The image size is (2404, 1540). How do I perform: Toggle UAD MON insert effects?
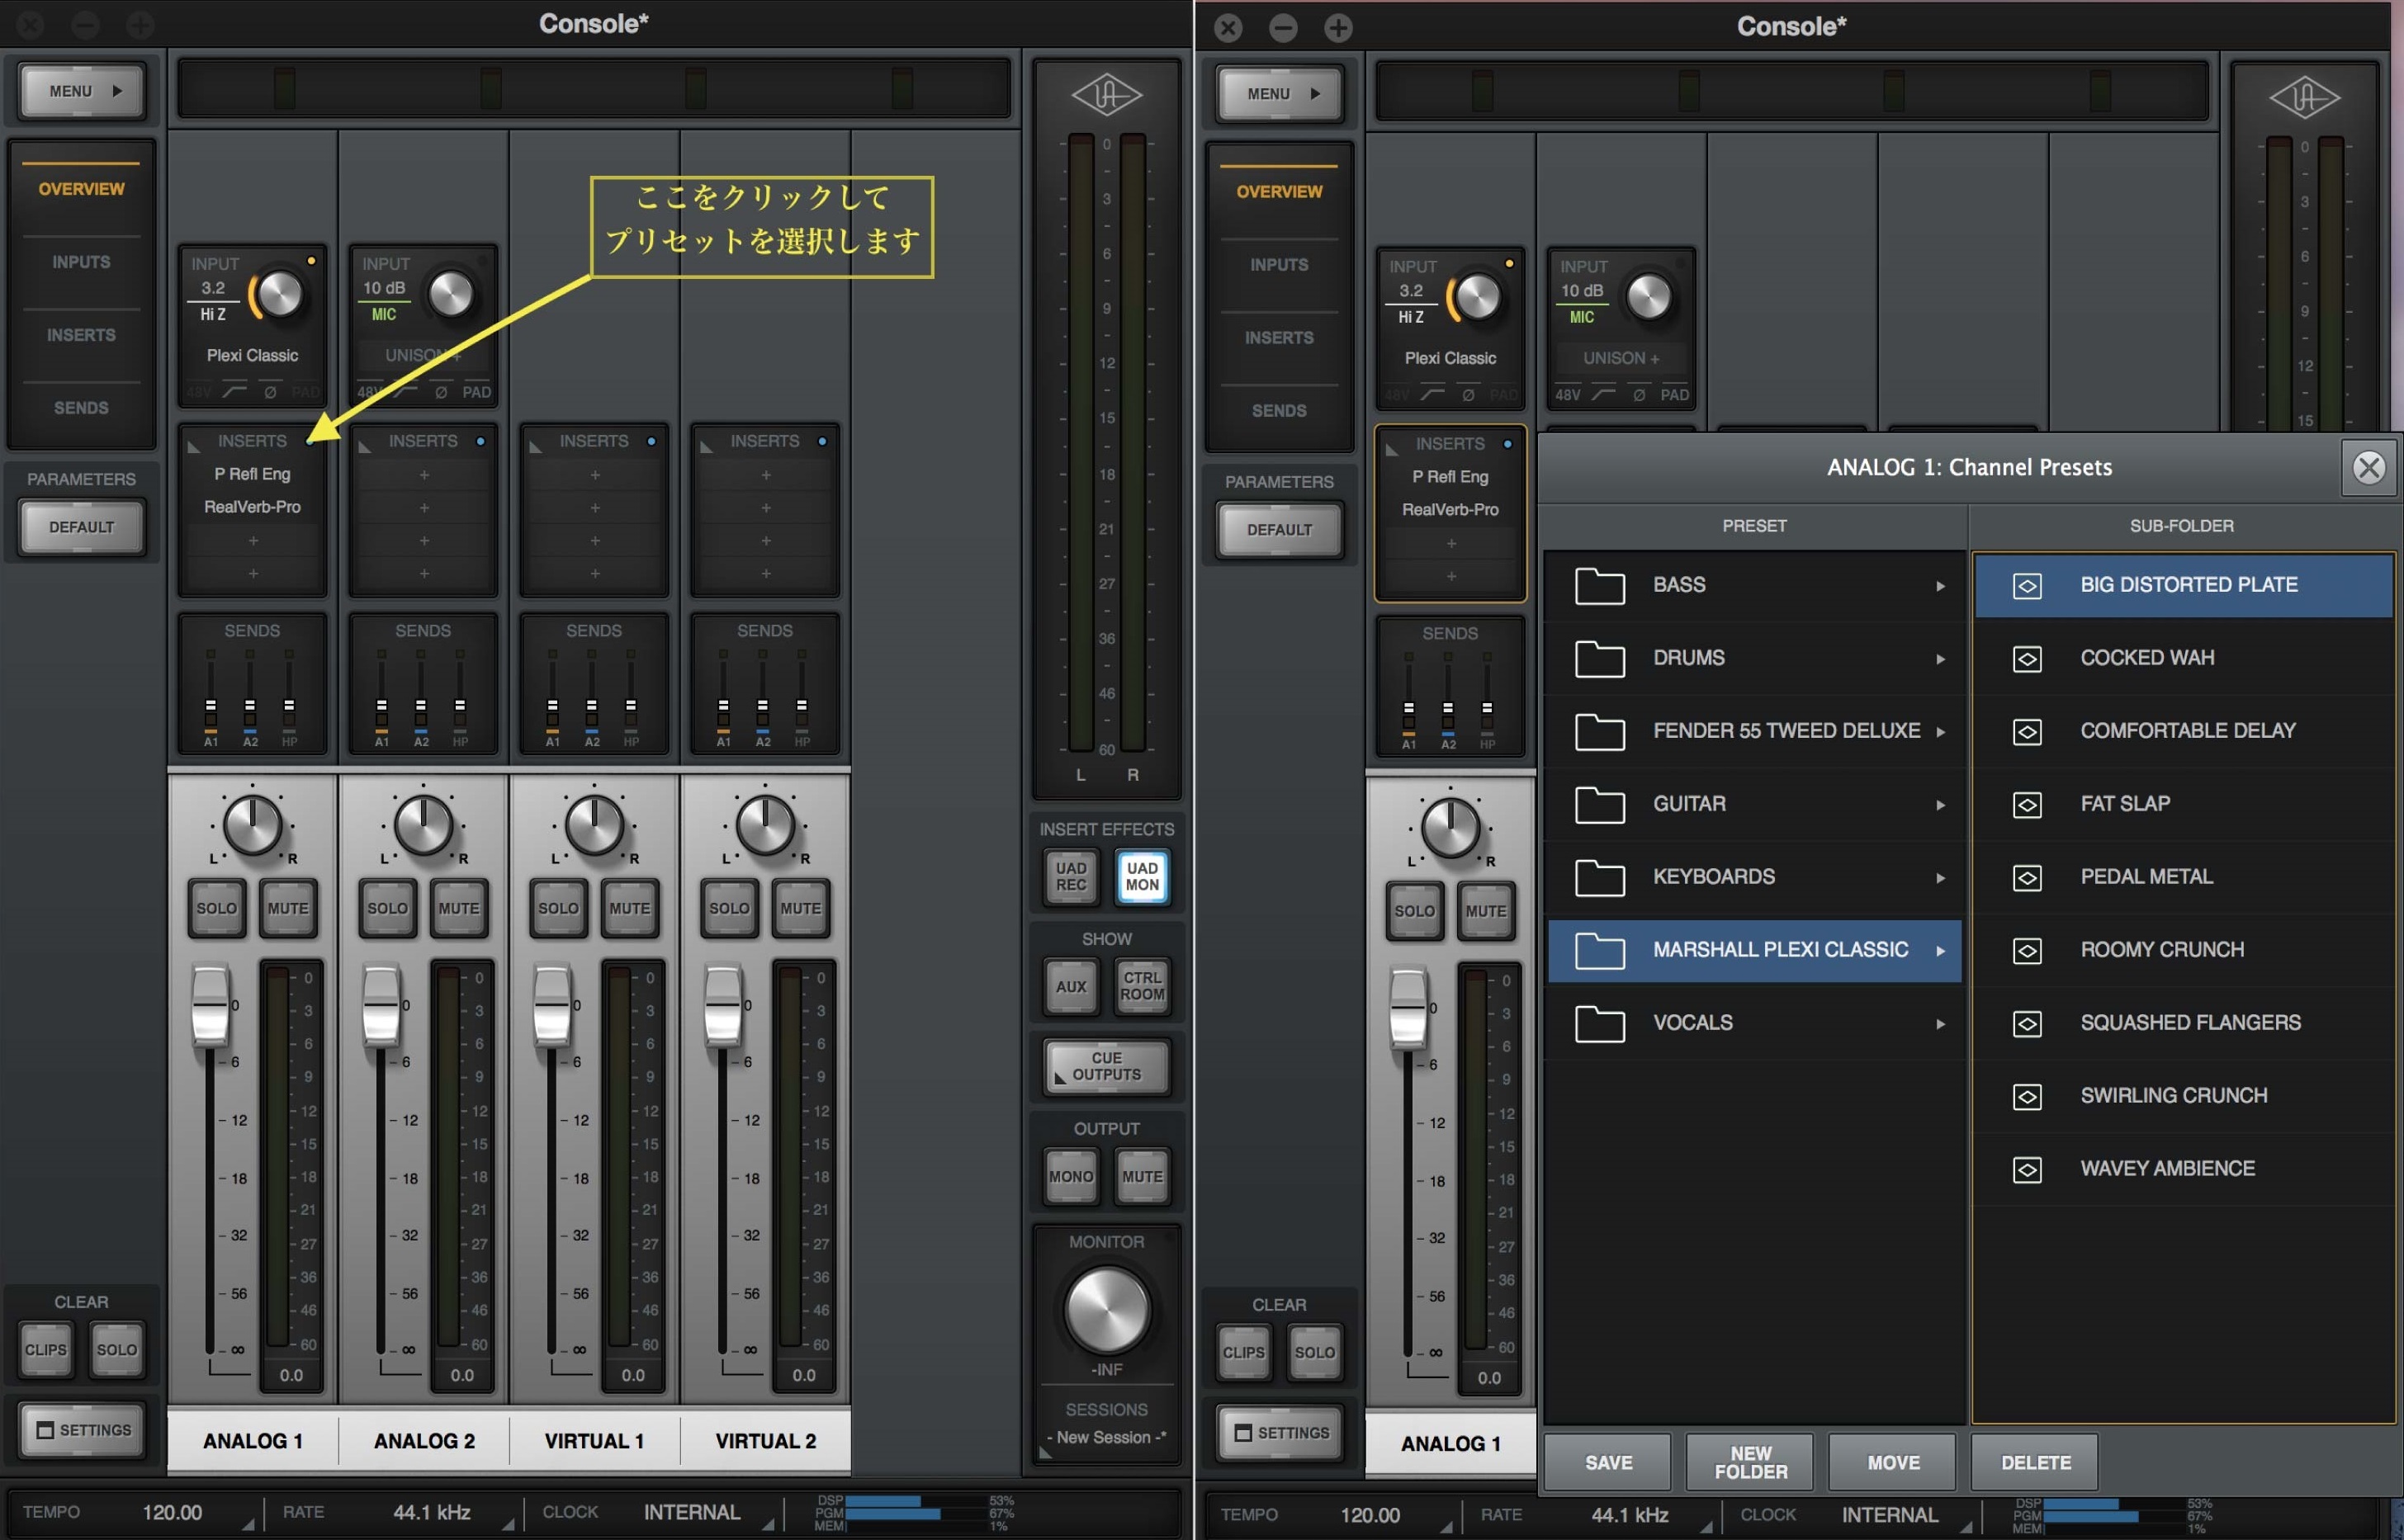tap(1142, 877)
